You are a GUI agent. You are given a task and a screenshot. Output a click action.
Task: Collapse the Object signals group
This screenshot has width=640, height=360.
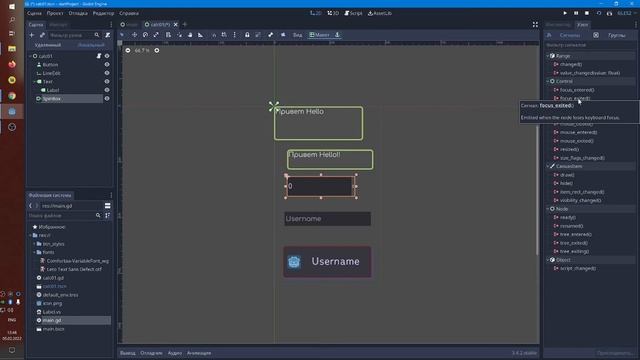(548, 260)
